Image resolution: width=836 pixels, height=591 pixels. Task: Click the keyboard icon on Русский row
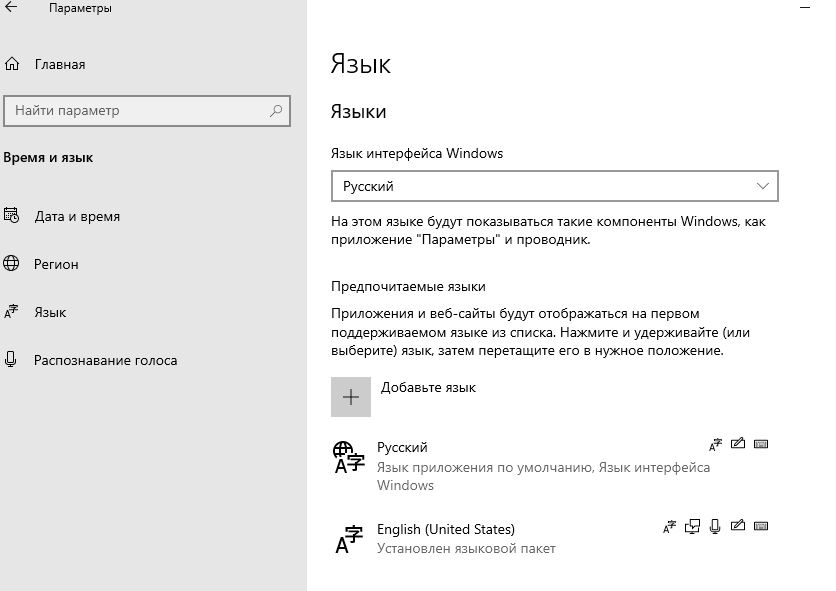[761, 444]
